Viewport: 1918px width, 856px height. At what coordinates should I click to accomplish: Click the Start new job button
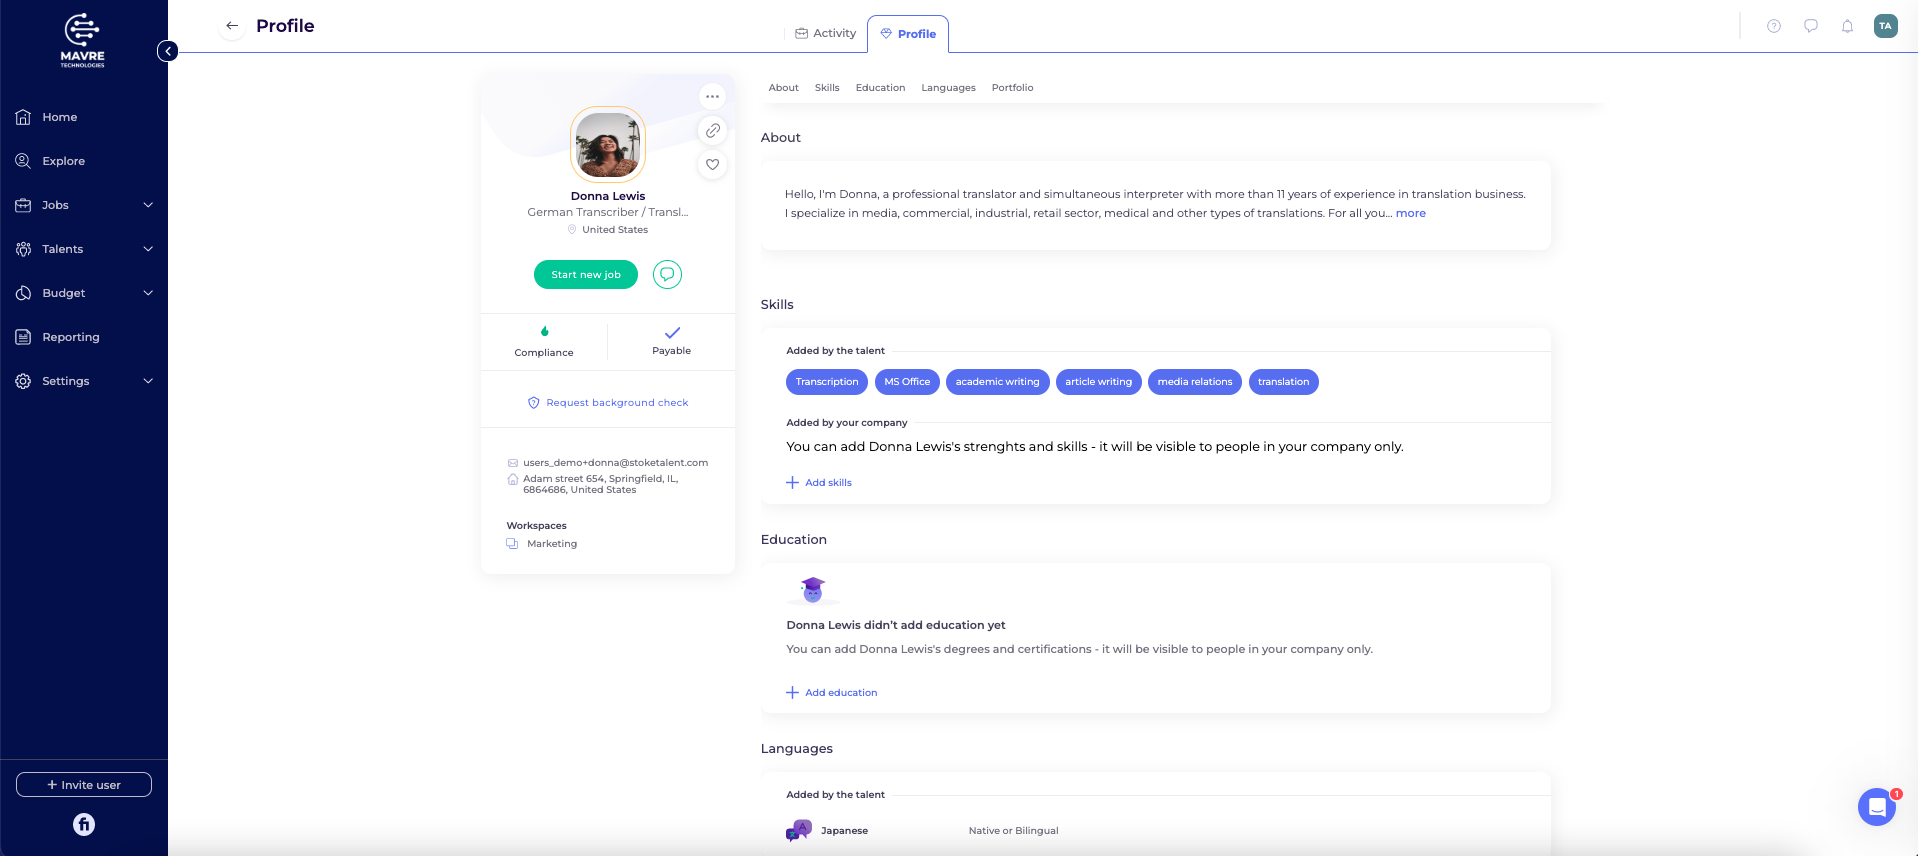point(586,274)
